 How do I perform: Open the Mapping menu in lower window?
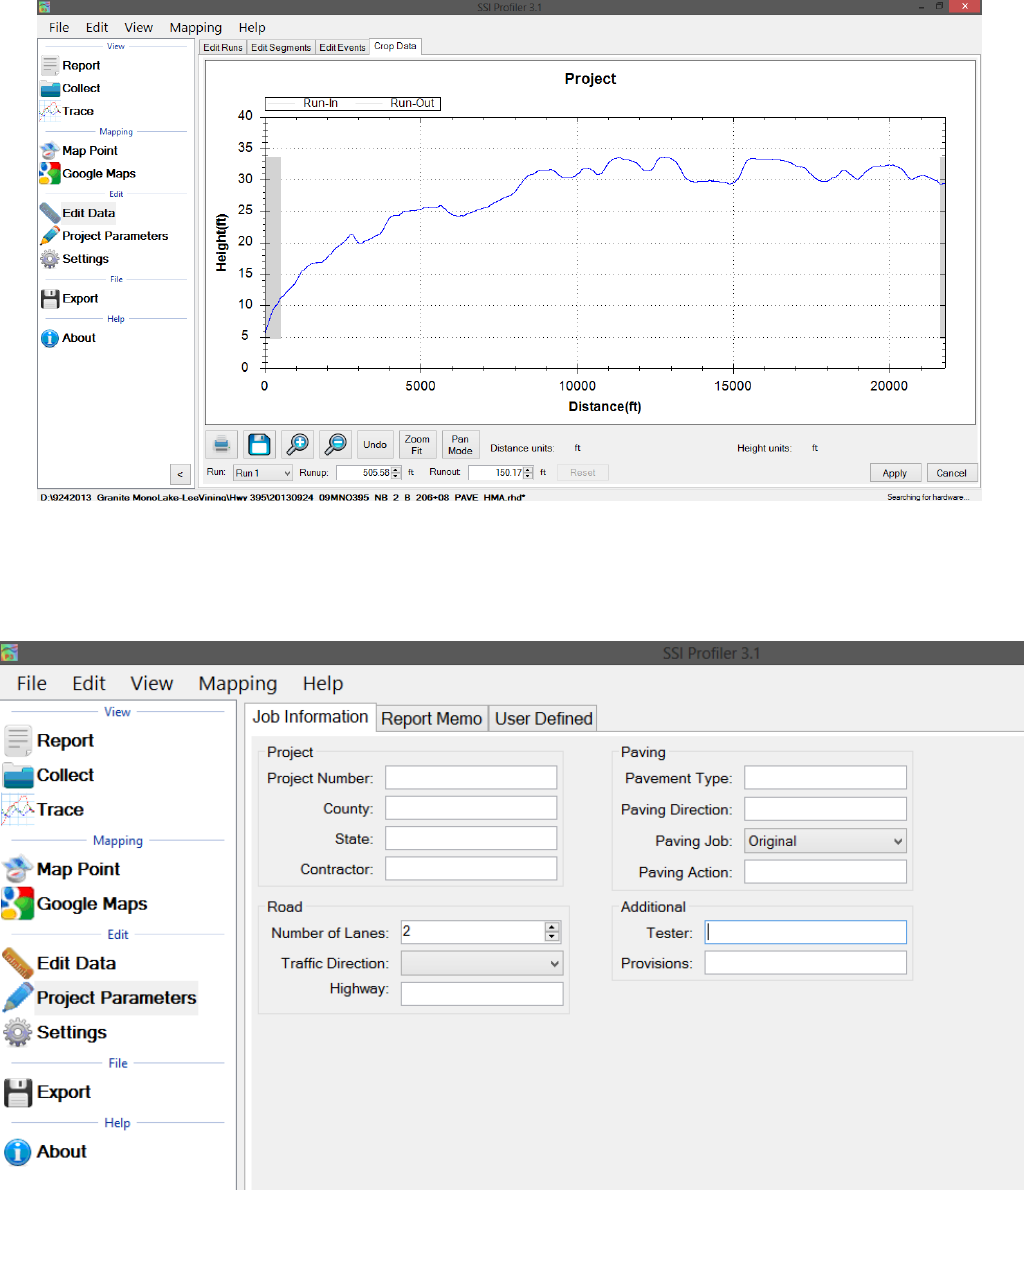(237, 684)
